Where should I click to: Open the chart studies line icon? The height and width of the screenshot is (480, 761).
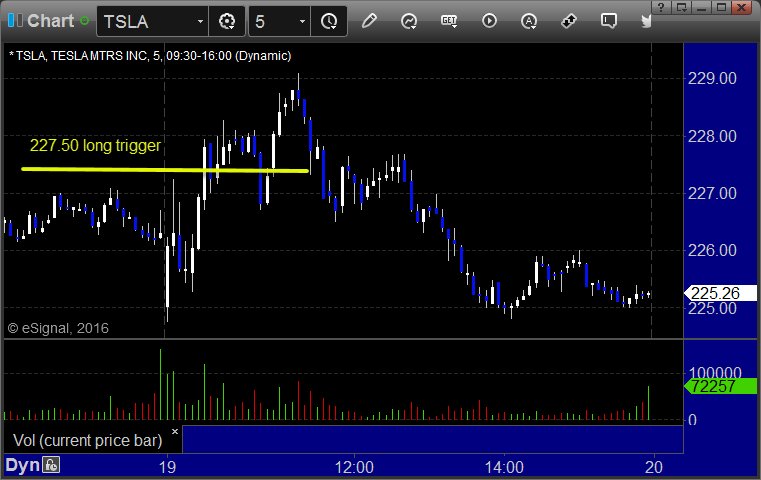(x=409, y=21)
